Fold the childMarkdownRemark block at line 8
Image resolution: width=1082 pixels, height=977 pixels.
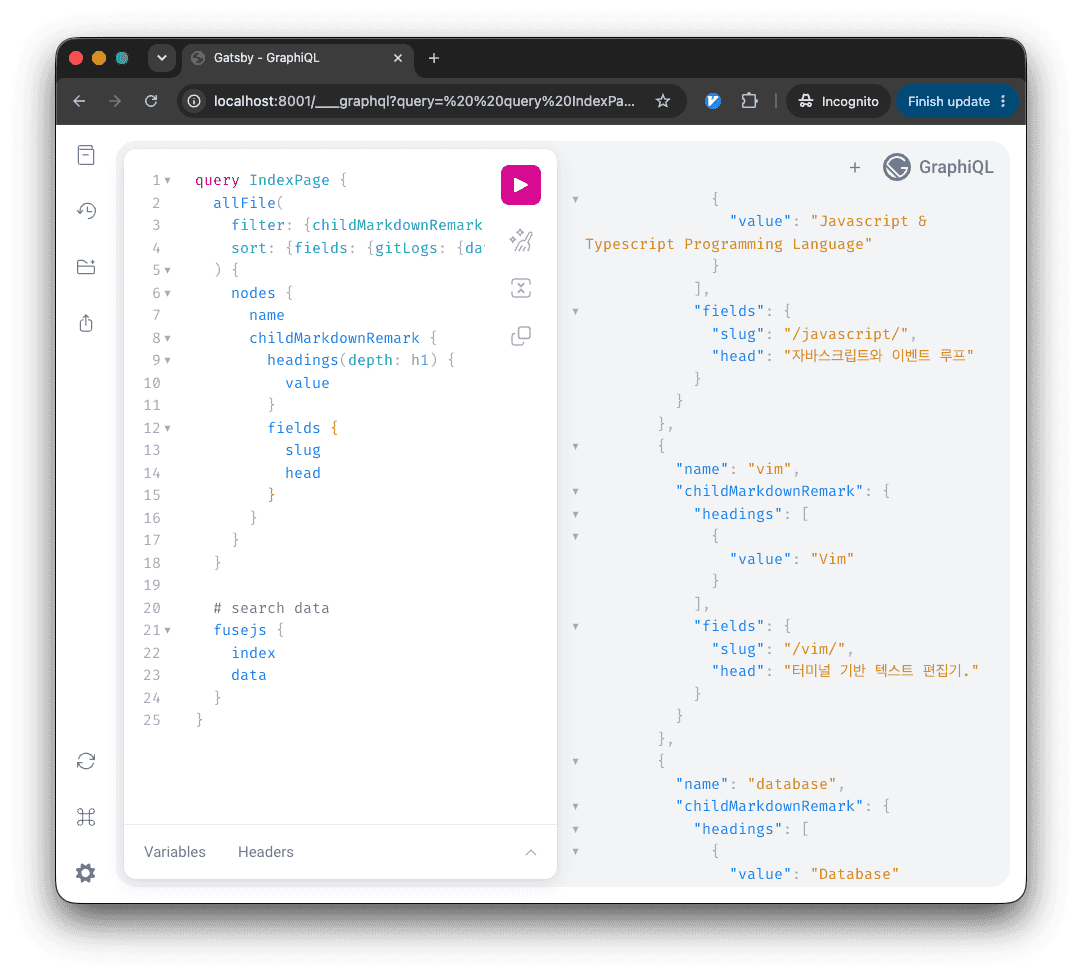[168, 338]
